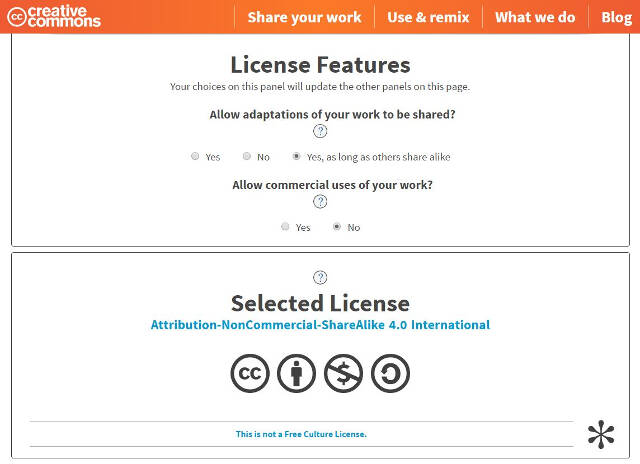Open the What we do menu
This screenshot has width=640, height=464.
pos(535,17)
